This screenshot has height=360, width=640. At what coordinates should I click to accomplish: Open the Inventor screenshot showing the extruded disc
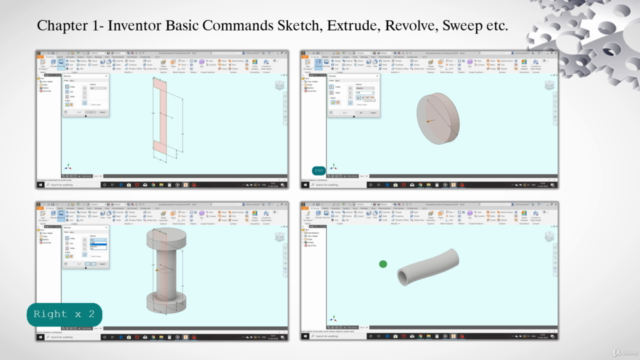tap(429, 119)
